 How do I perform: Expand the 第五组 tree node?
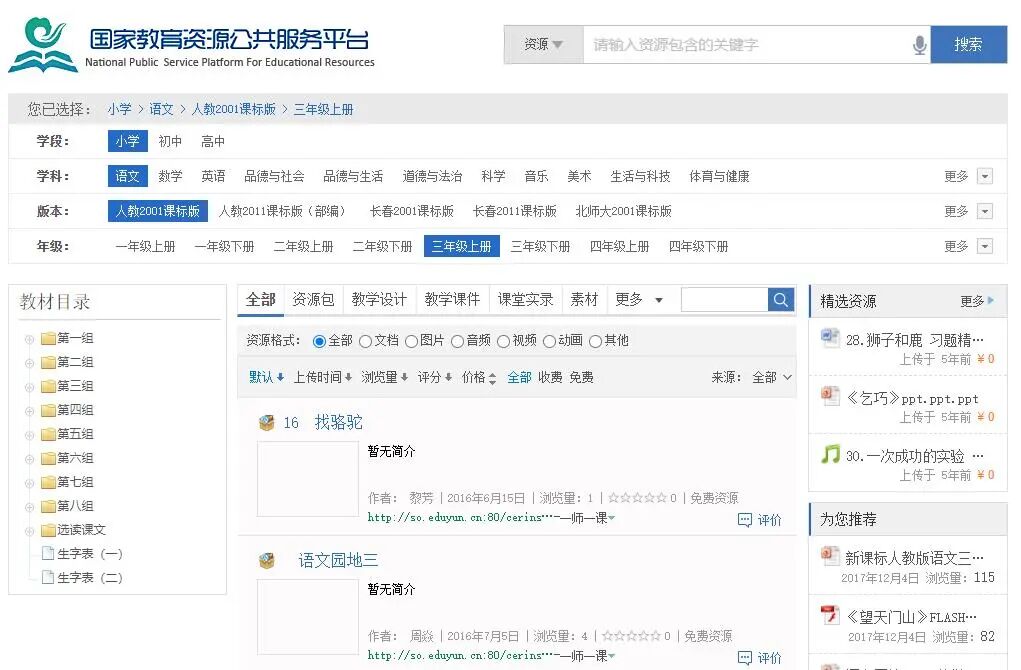(29, 435)
